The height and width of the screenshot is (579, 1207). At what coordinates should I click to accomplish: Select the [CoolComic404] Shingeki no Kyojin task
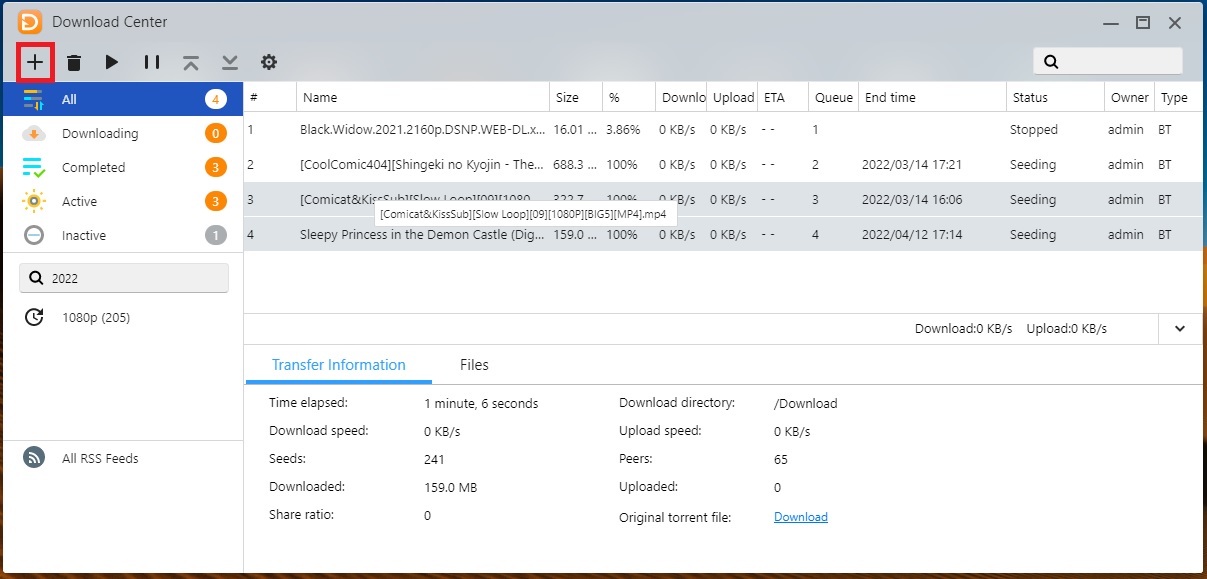[423, 164]
